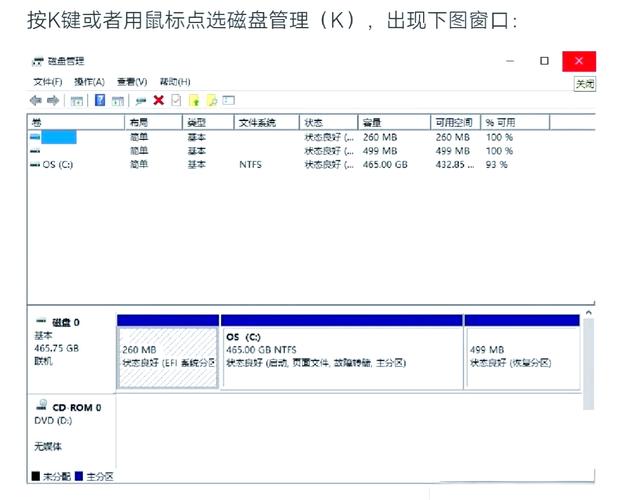Click the 499 MB capacity cell
The image size is (622, 500).
[380, 151]
